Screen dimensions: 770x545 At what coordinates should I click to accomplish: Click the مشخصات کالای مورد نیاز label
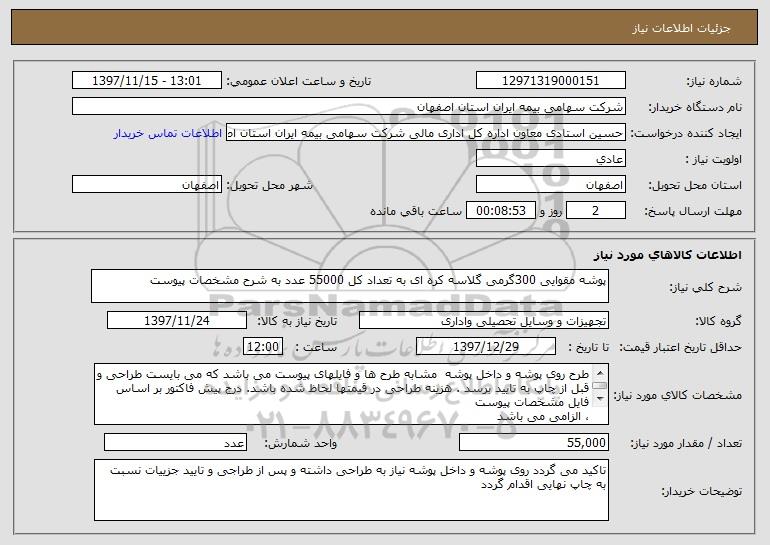[678, 395]
